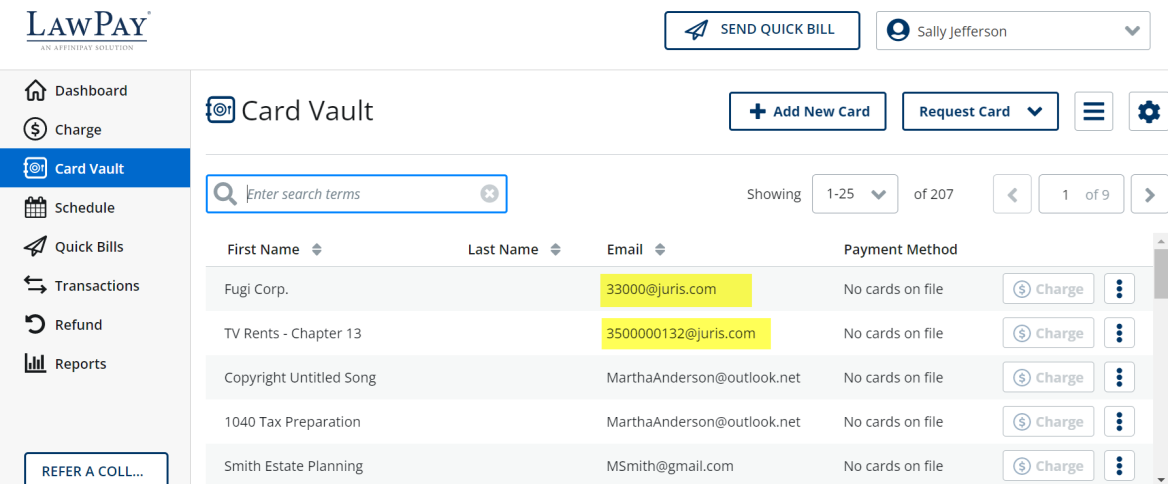This screenshot has width=1168, height=484.
Task: Open the 1-25 showing range dropdown
Action: tap(854, 194)
